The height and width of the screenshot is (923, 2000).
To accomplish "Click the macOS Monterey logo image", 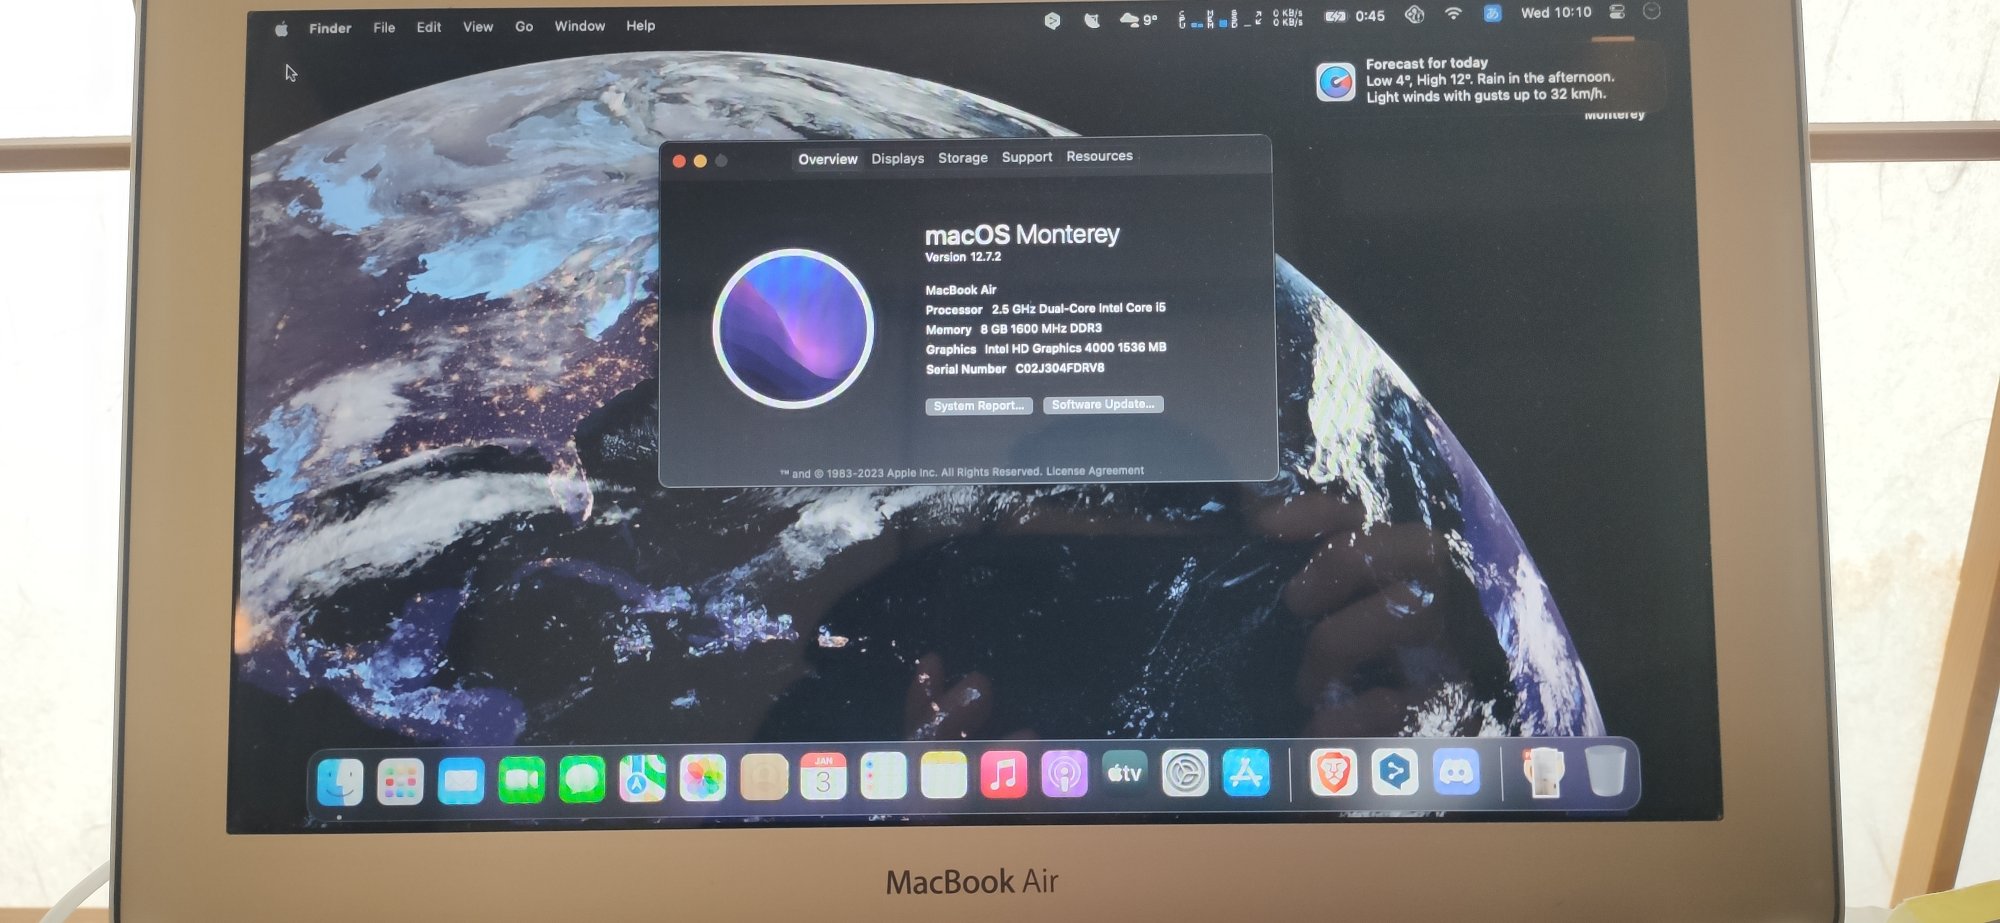I will (x=794, y=328).
